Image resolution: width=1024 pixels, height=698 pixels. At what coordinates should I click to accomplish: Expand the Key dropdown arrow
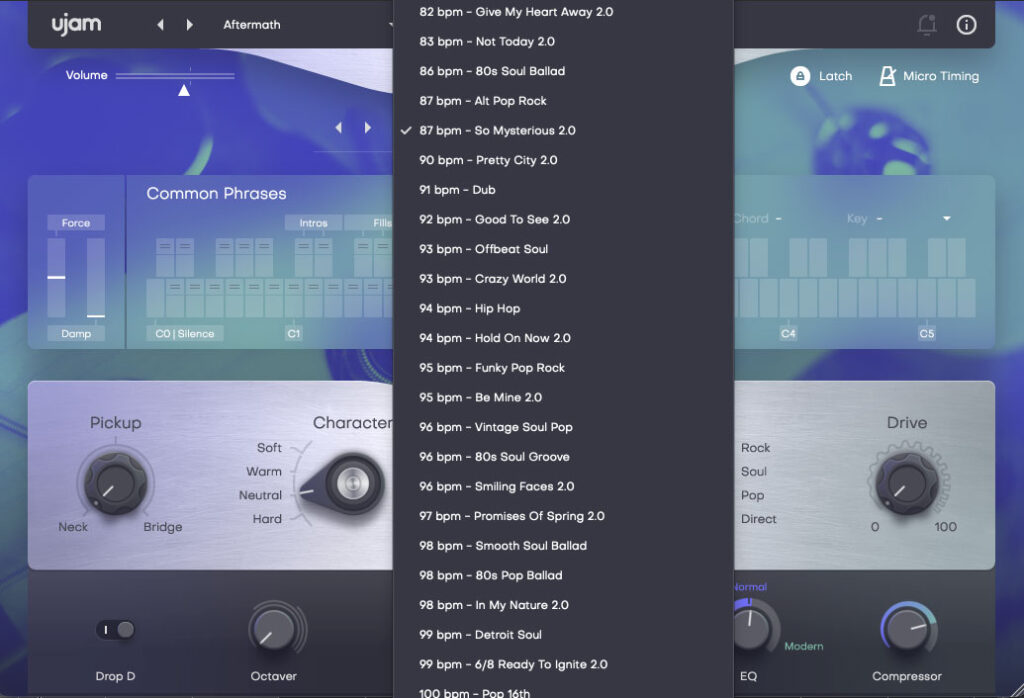coord(946,219)
